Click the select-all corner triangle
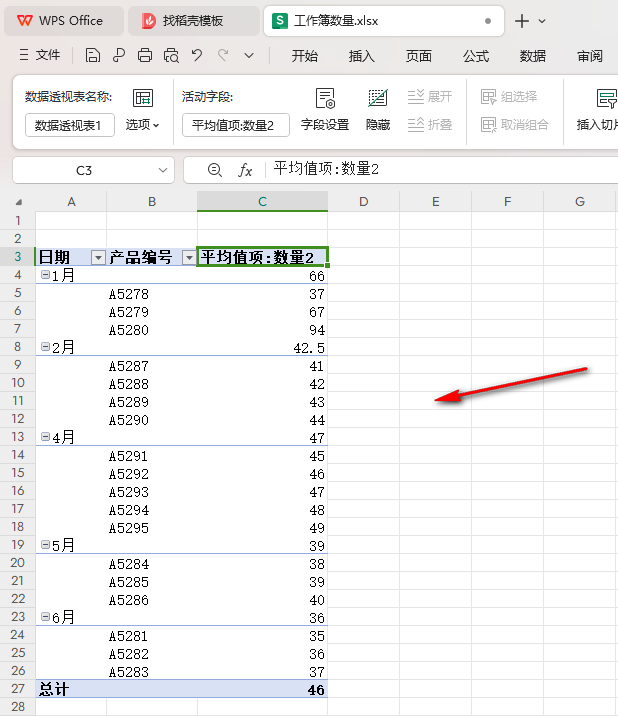 tap(19, 202)
